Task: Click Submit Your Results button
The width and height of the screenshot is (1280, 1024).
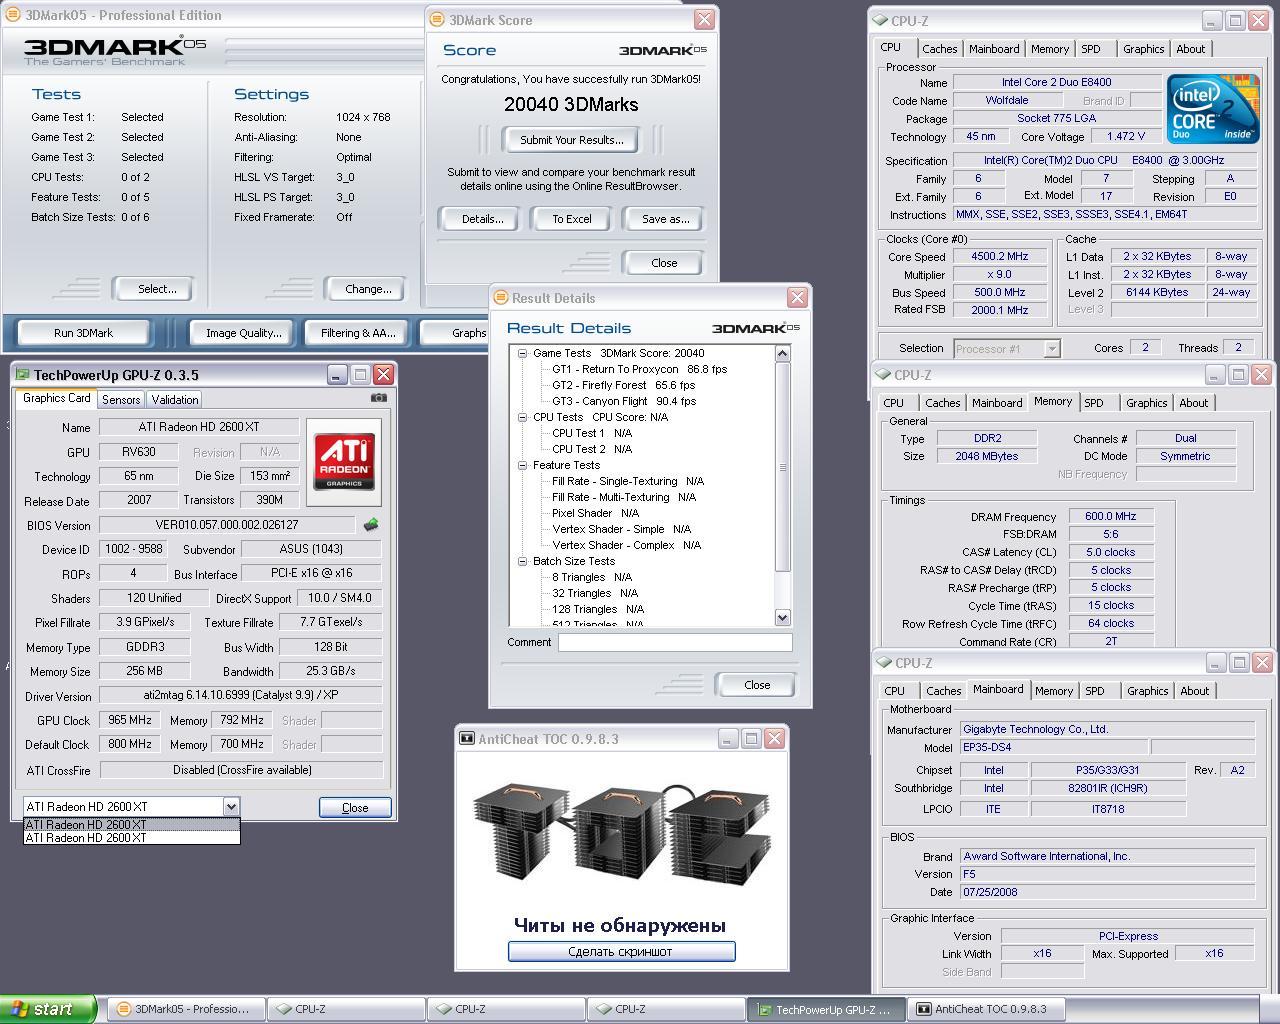Action: click(572, 140)
